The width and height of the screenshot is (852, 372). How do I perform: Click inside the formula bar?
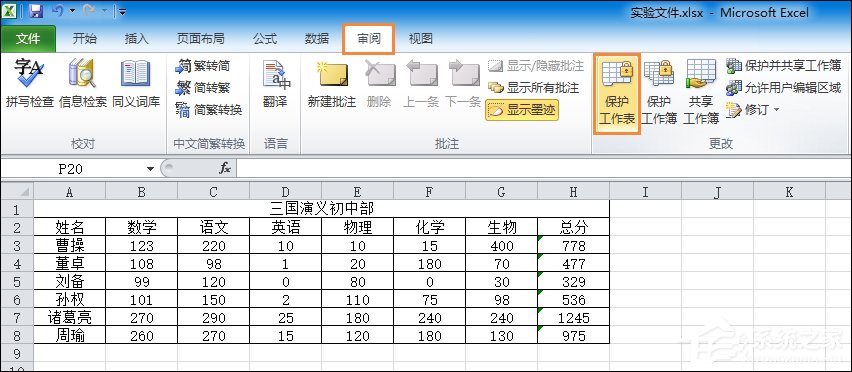(x=543, y=169)
